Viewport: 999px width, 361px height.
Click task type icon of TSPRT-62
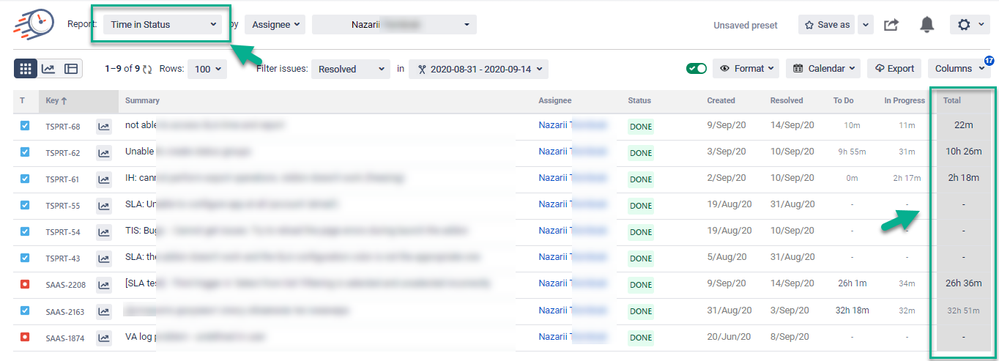click(x=25, y=152)
